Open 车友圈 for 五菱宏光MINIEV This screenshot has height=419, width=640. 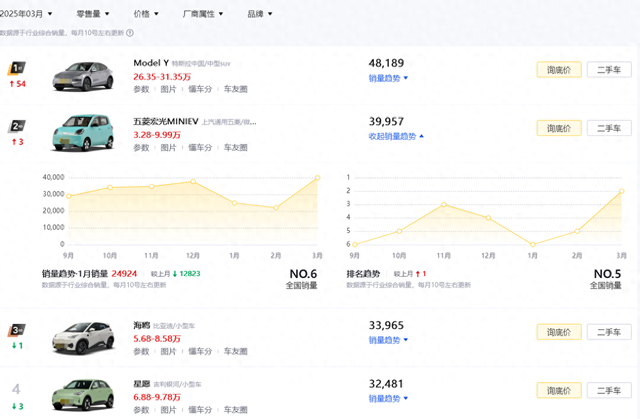click(236, 148)
